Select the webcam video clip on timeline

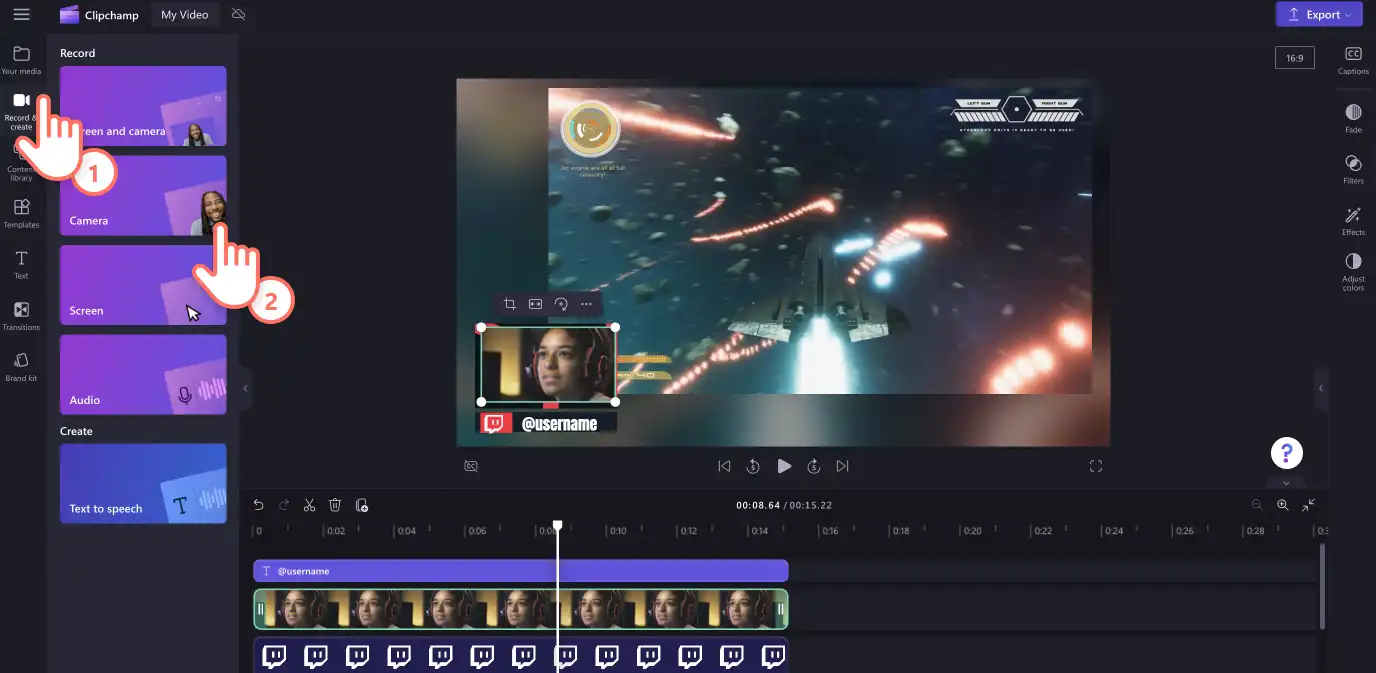[x=521, y=609]
